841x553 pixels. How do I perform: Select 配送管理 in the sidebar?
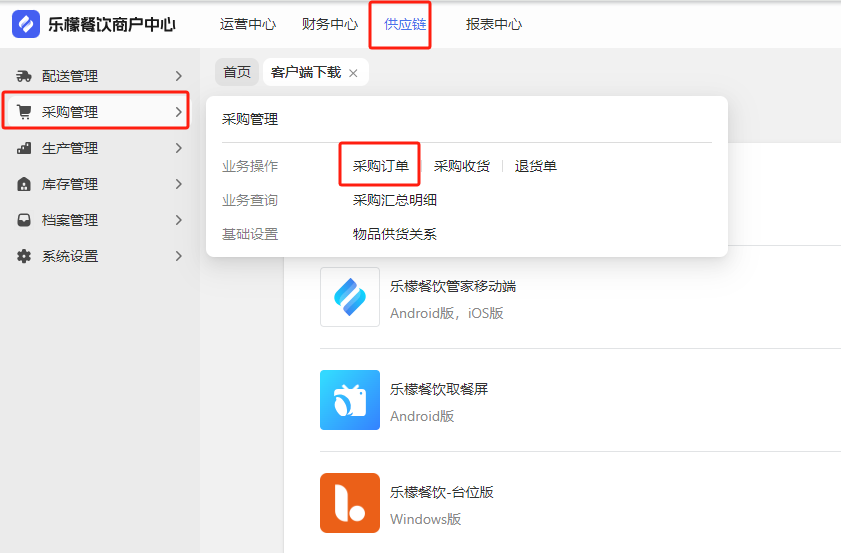[97, 76]
